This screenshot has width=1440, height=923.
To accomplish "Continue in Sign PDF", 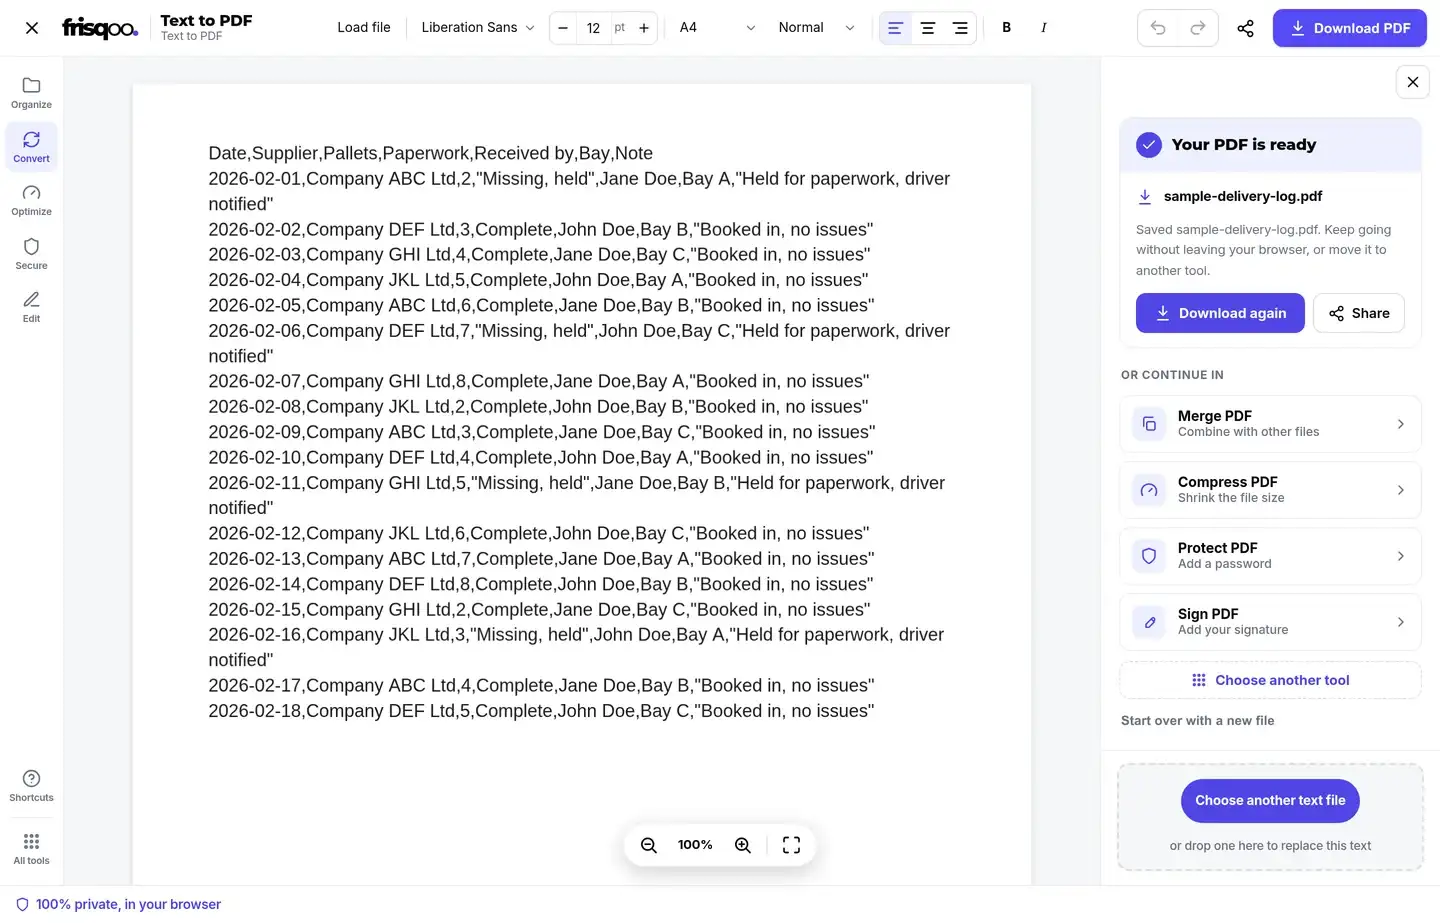I will 1270,622.
